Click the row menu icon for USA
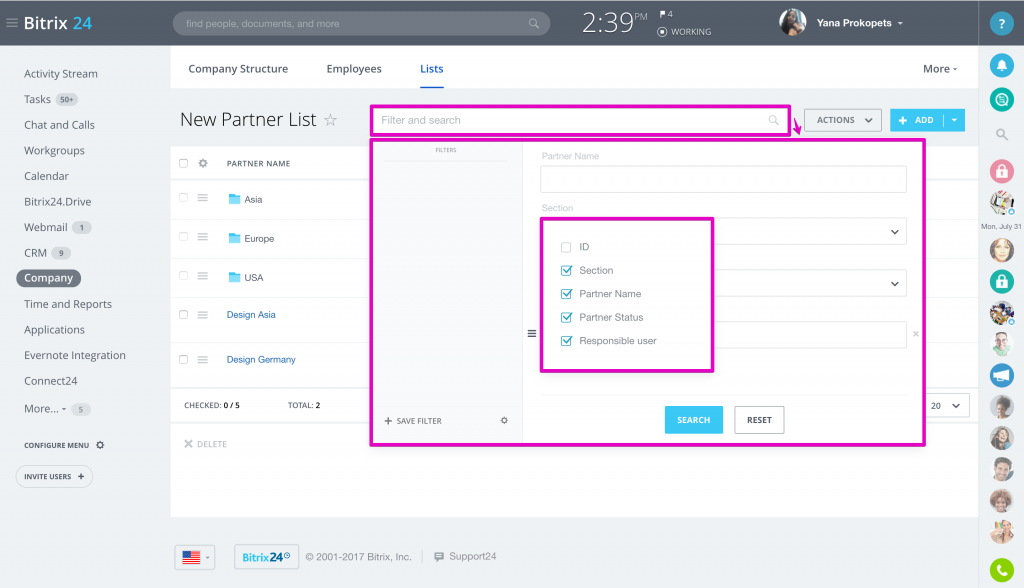Image resolution: width=1024 pixels, height=588 pixels. pyautogui.click(x=203, y=276)
